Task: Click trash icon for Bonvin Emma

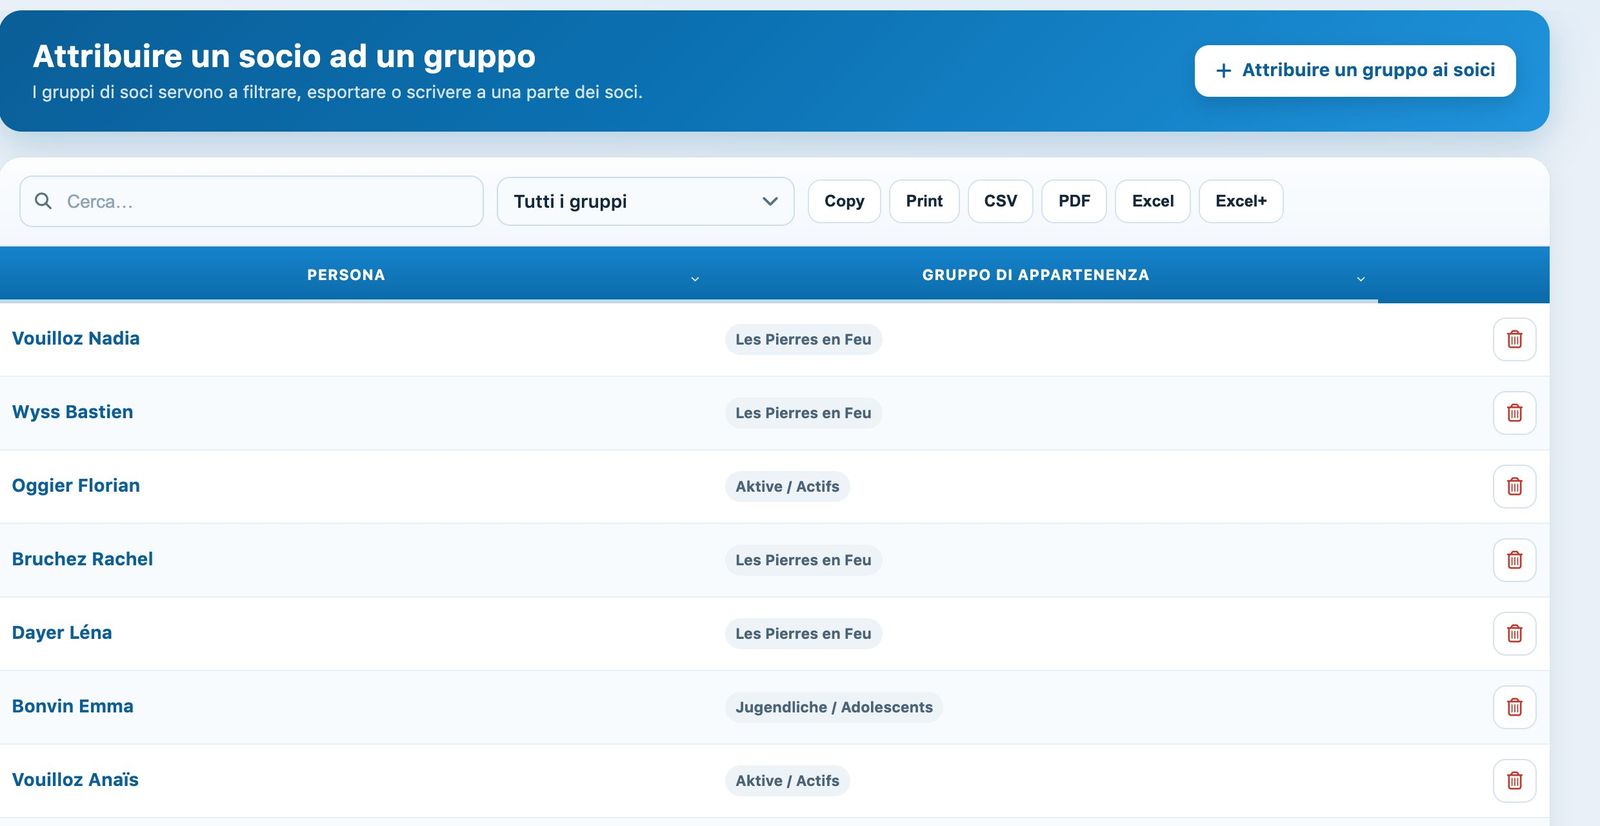Action: [x=1514, y=707]
